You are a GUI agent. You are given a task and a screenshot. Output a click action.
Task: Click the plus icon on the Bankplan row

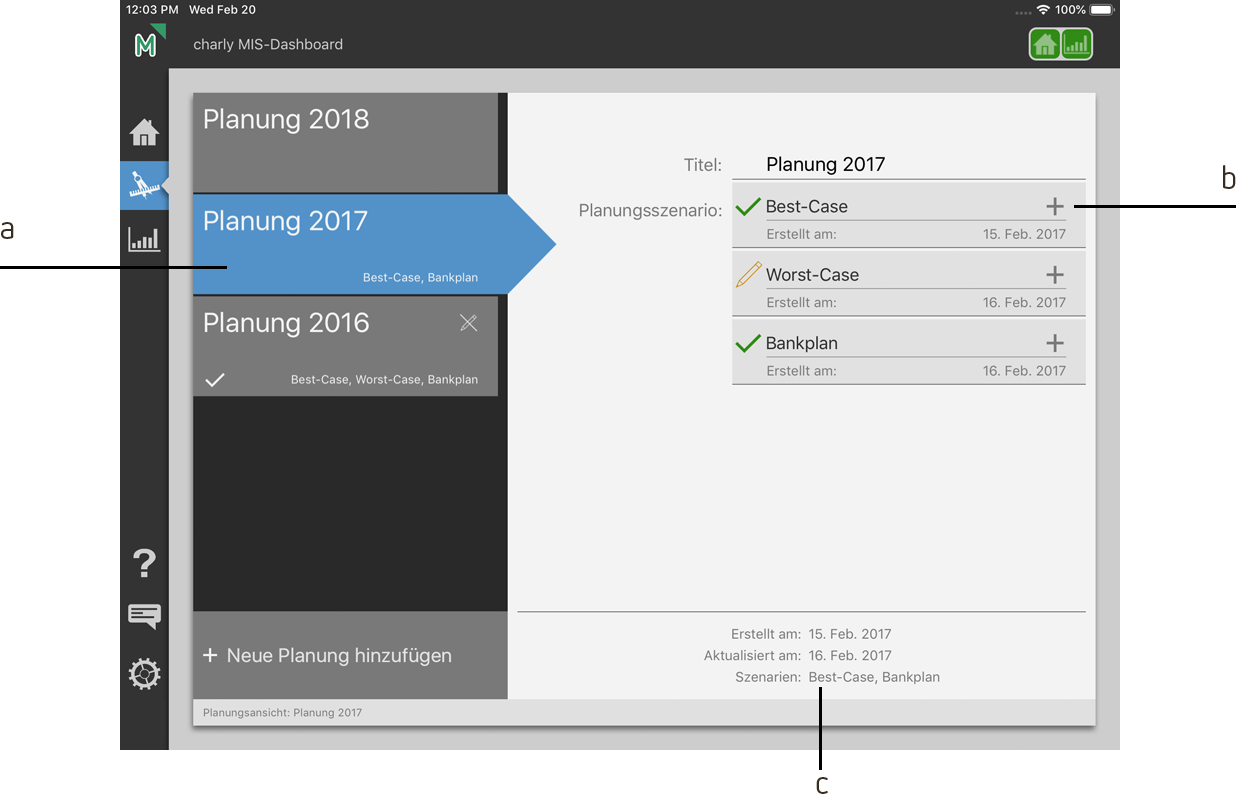point(1055,343)
